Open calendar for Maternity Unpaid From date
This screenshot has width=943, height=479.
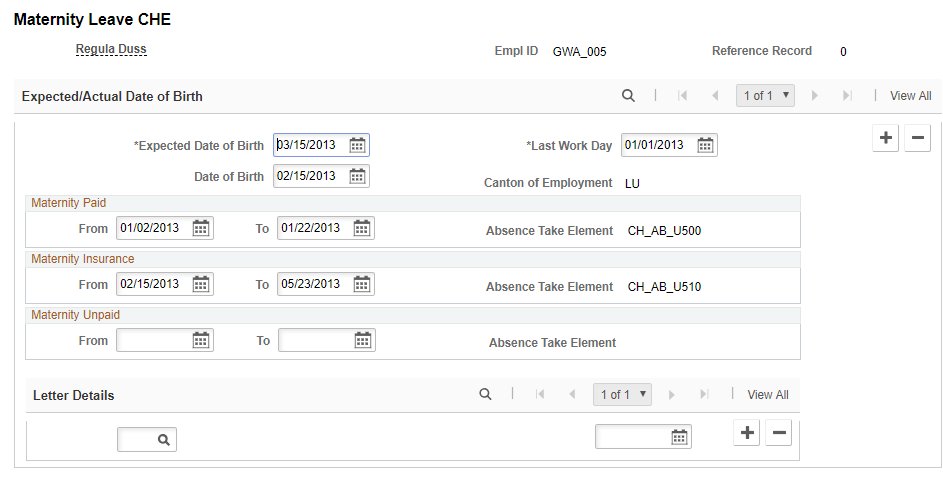200,340
